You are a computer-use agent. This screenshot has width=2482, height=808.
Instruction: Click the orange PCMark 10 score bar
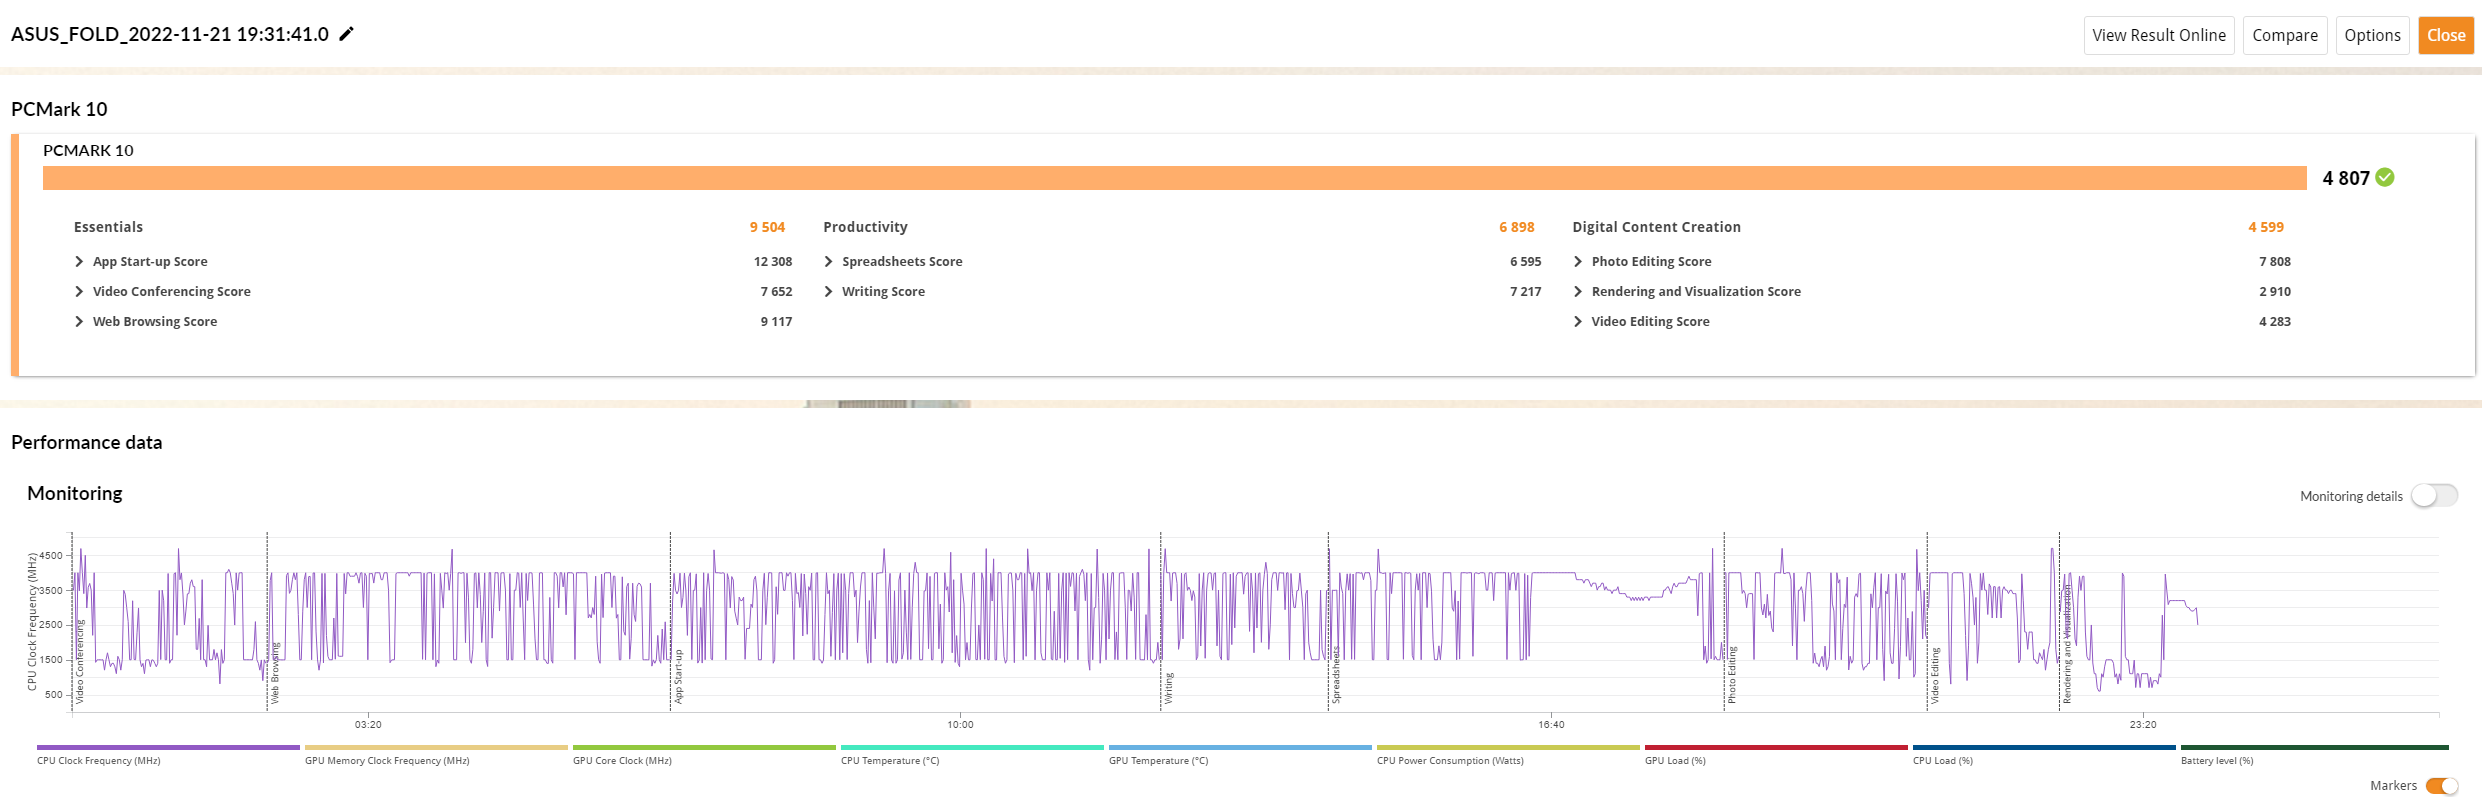pyautogui.click(x=1175, y=178)
